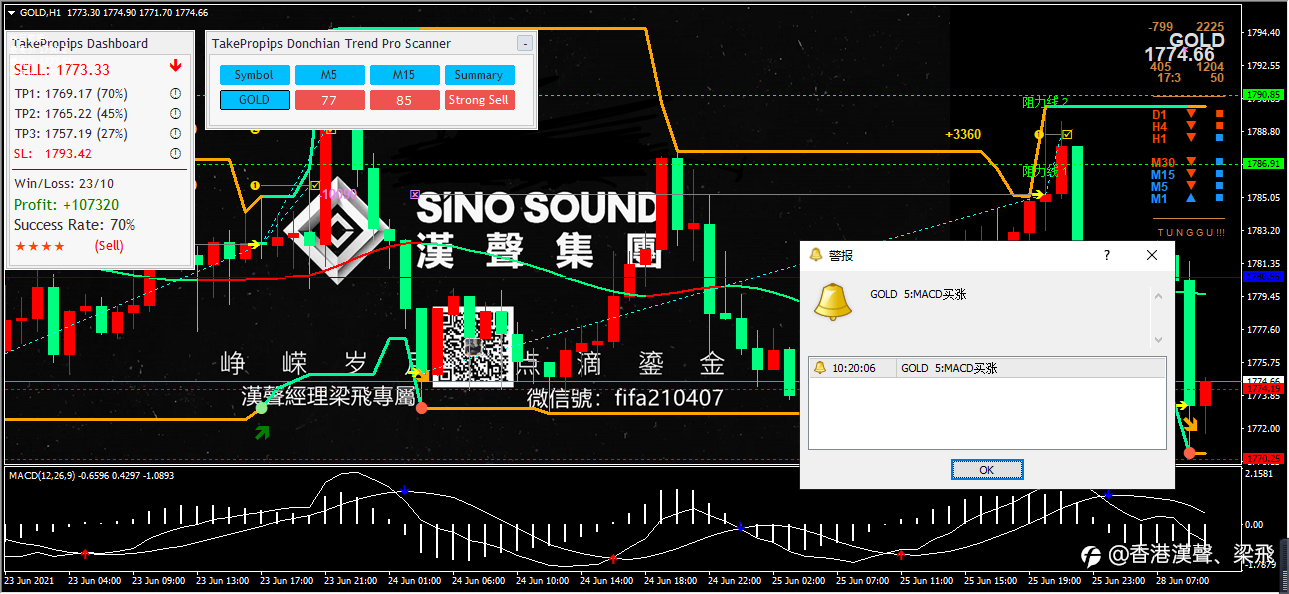Click the M15 trend down arrow indicator
Image resolution: width=1289 pixels, height=594 pixels.
(x=1191, y=174)
